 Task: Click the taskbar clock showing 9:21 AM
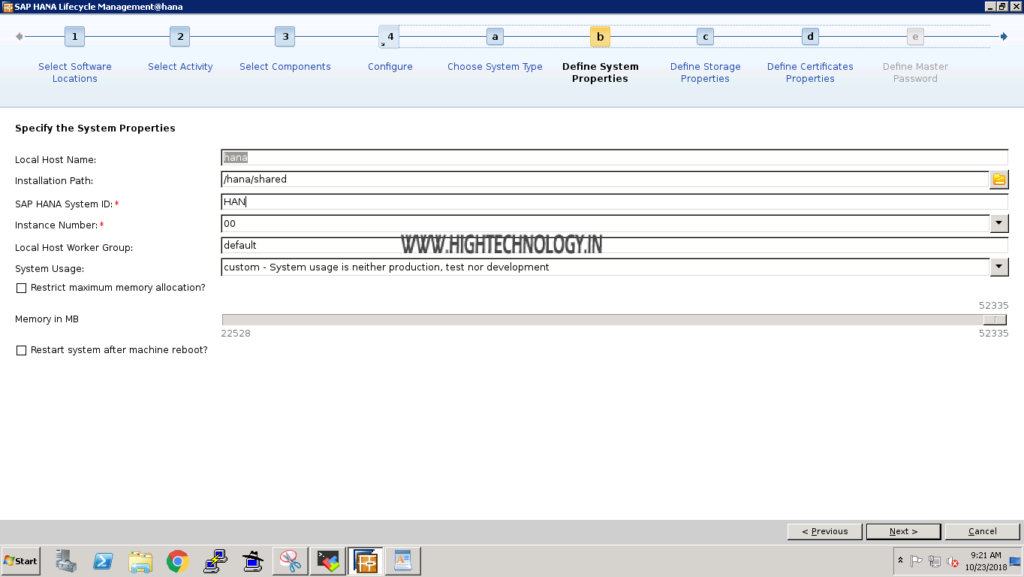pos(985,561)
